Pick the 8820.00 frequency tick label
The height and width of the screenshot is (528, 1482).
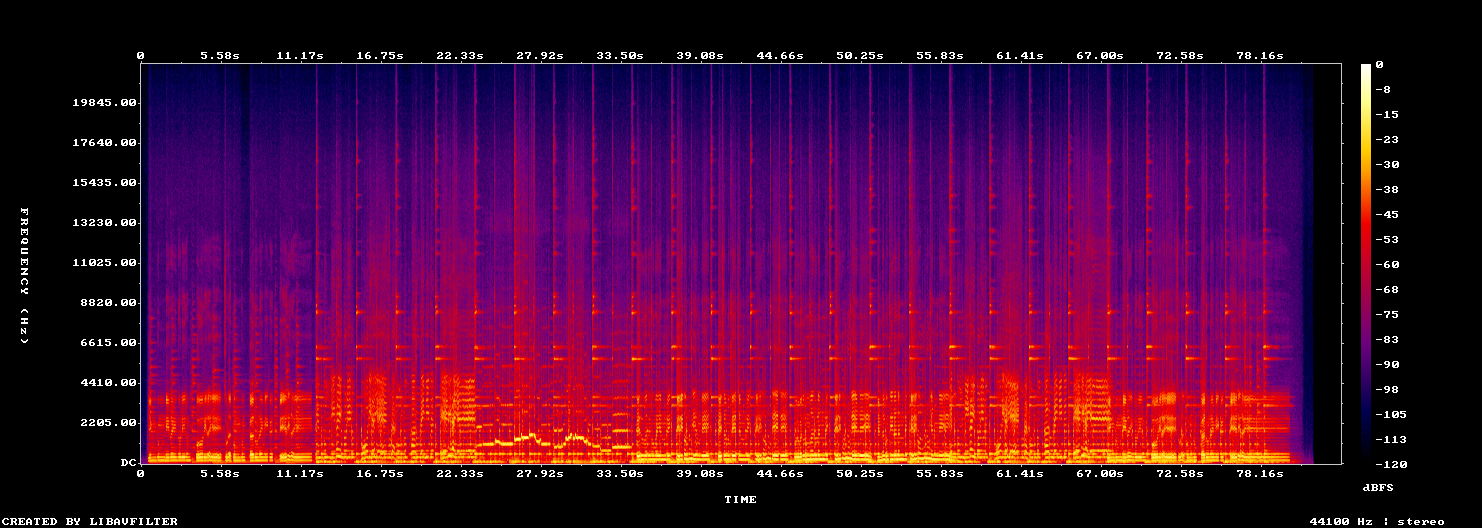(108, 303)
